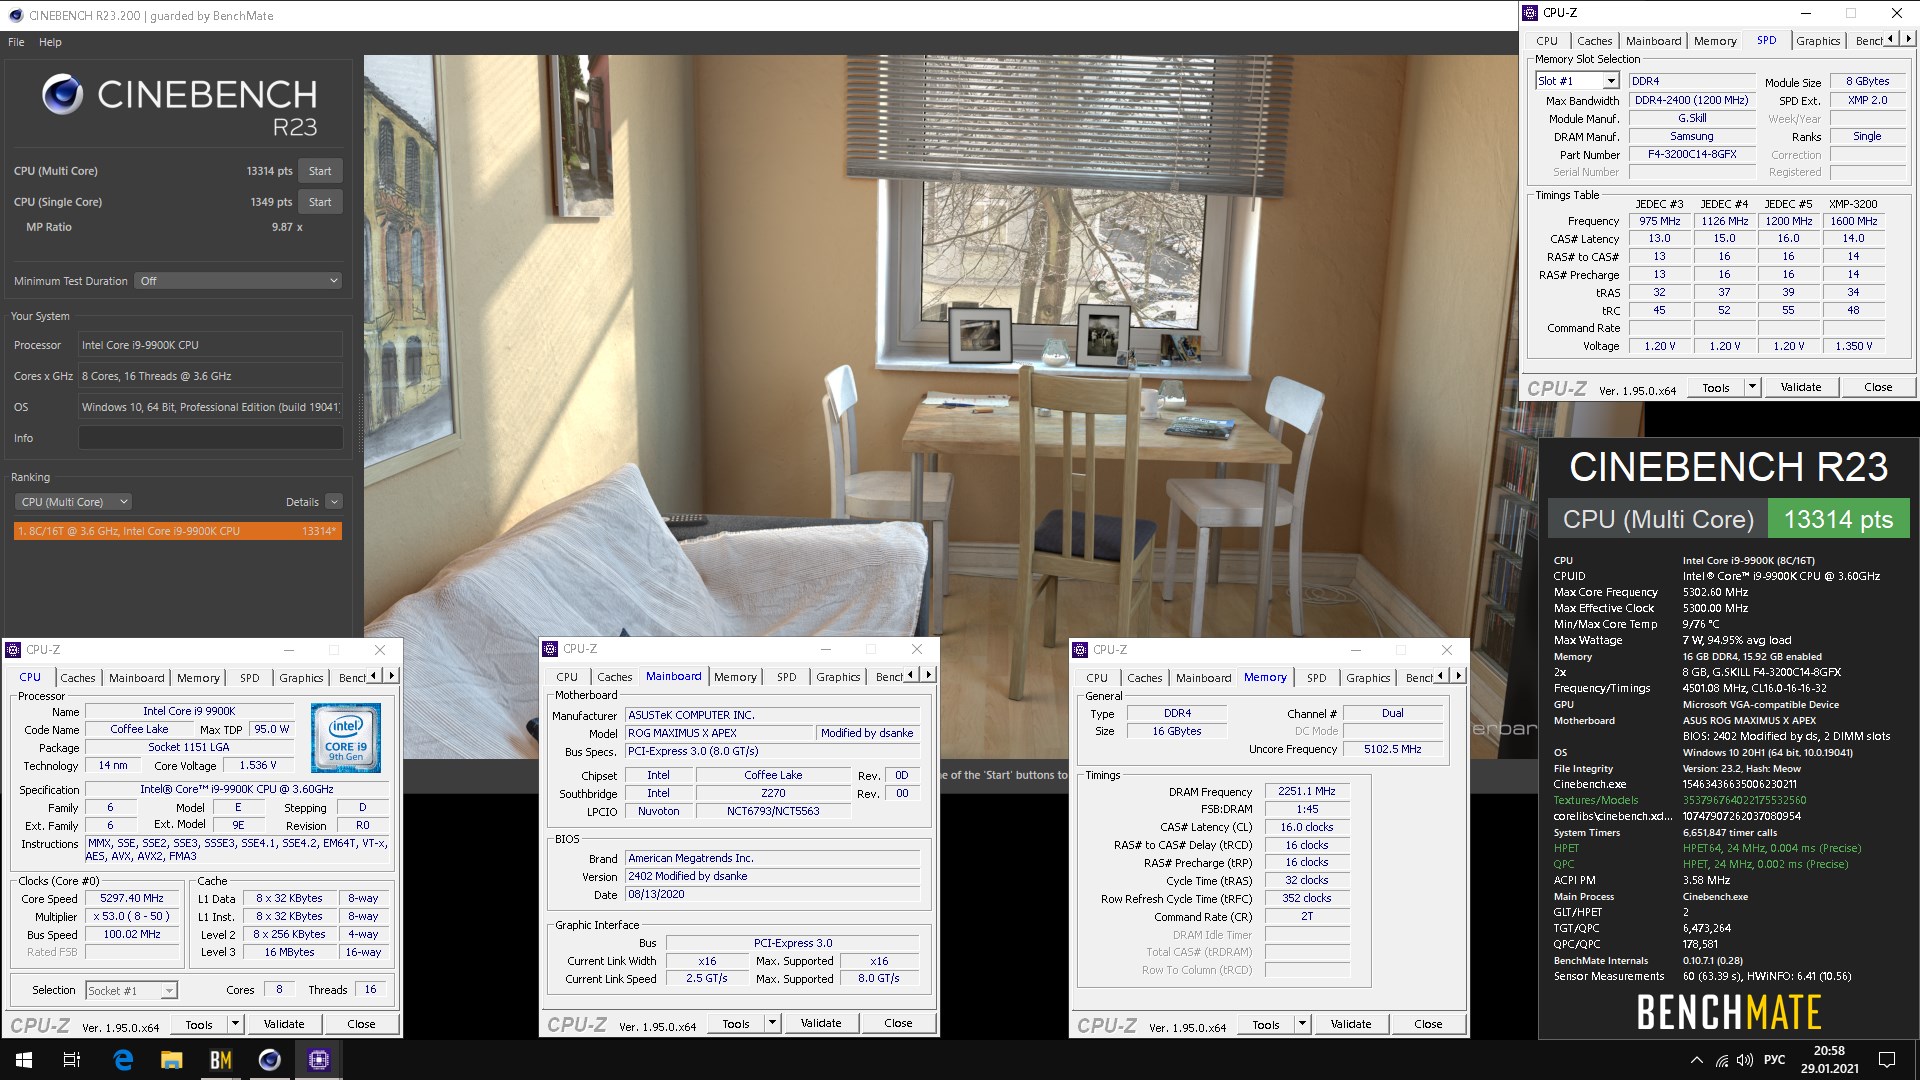Image resolution: width=1920 pixels, height=1080 pixels.
Task: Open volume control tray icon
Action: coord(1745,1060)
